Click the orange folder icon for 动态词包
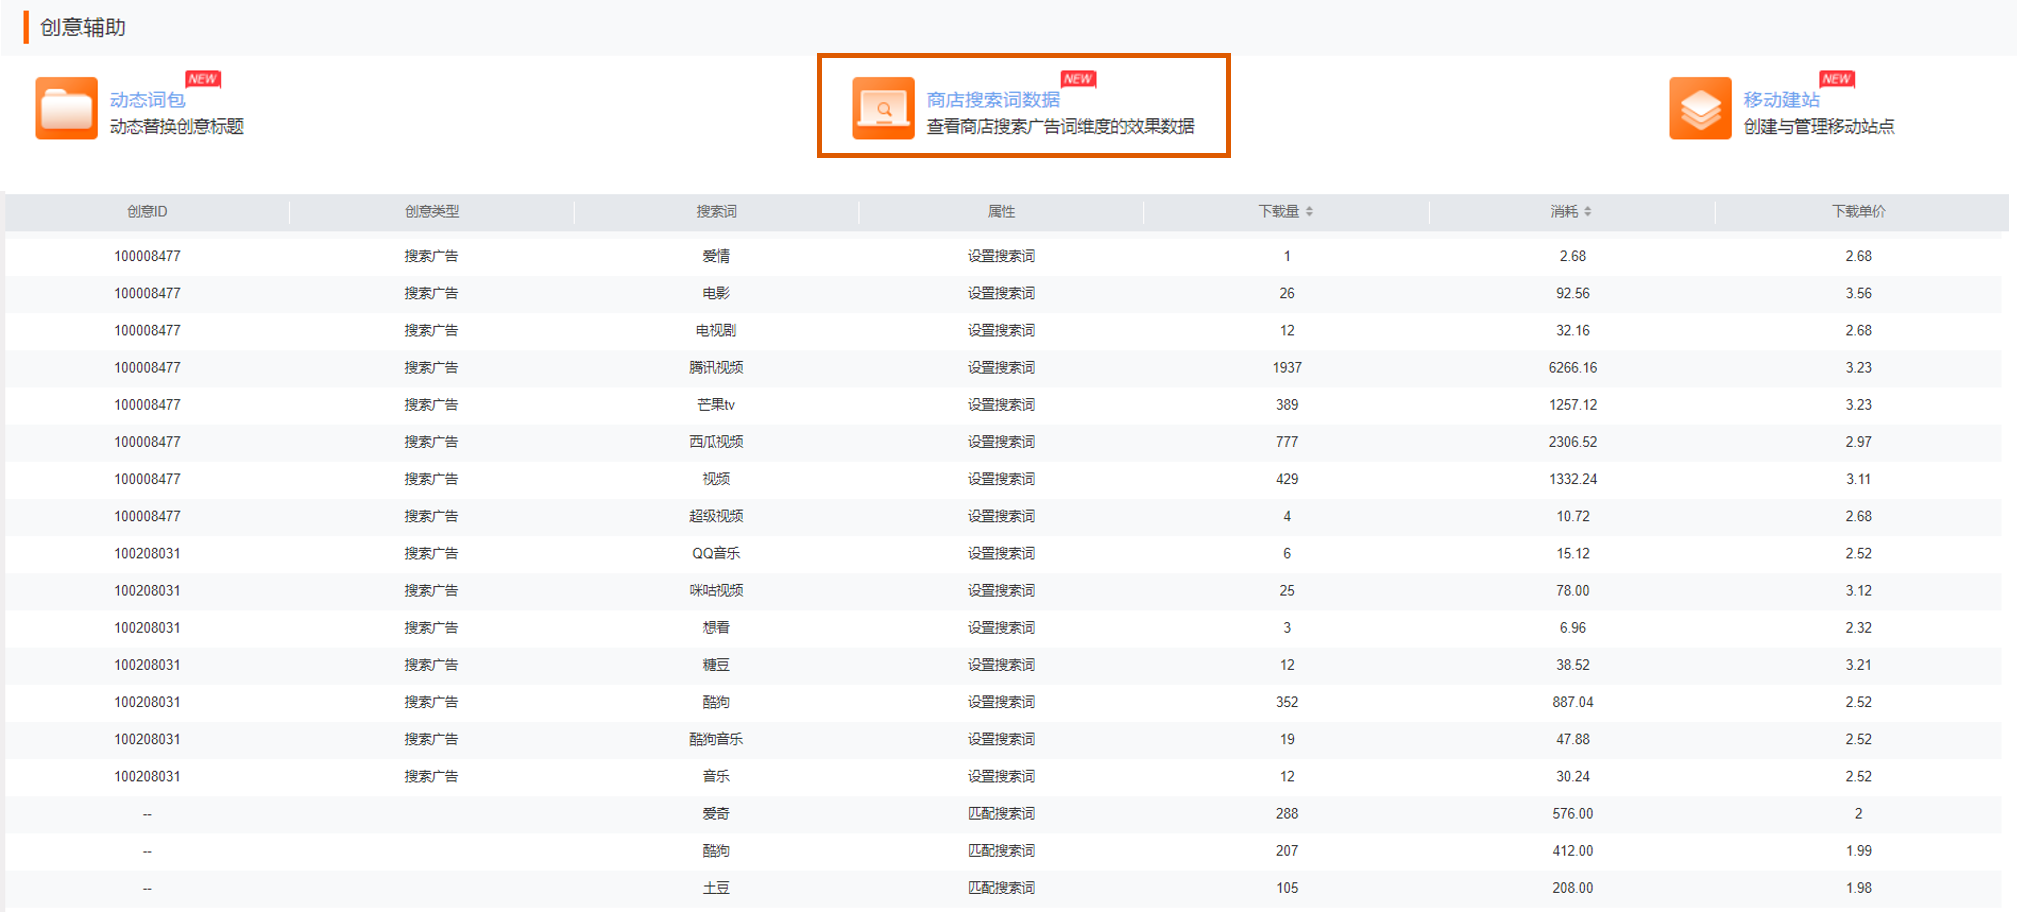This screenshot has height=912, width=2017. click(x=66, y=108)
